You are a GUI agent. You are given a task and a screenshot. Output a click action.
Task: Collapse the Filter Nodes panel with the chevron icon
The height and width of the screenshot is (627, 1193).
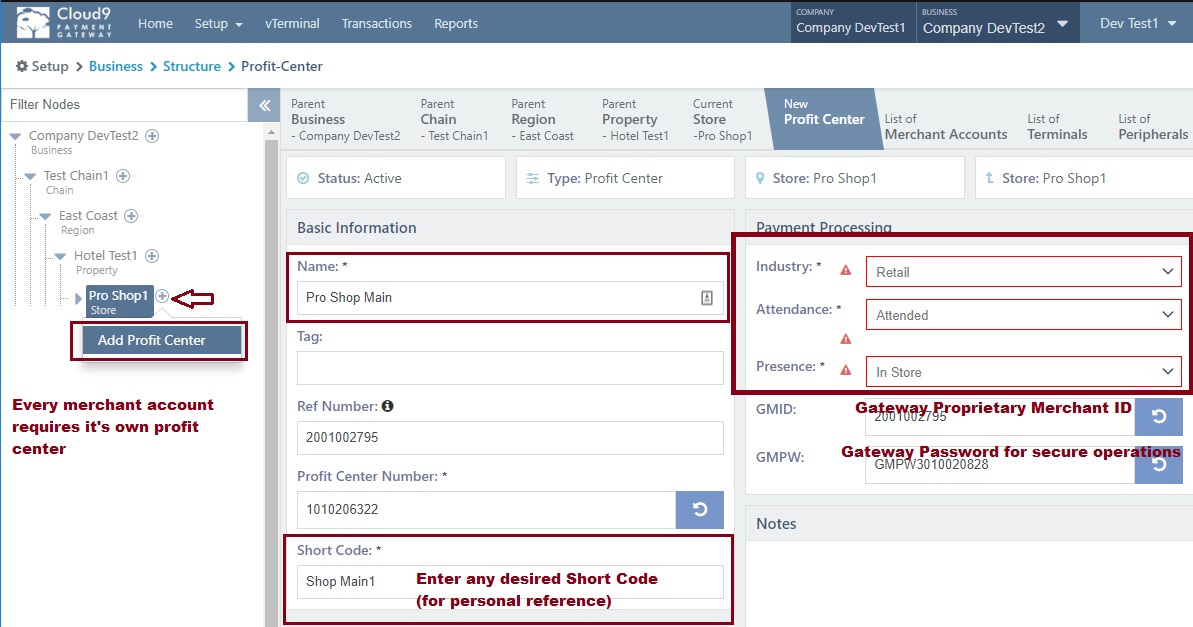(x=263, y=103)
